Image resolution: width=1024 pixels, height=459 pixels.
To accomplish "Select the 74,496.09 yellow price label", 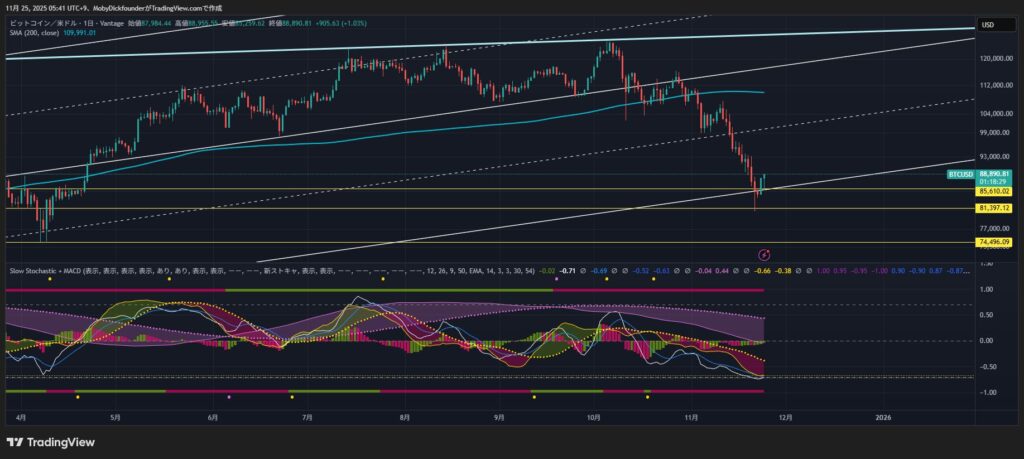I will pyautogui.click(x=992, y=242).
